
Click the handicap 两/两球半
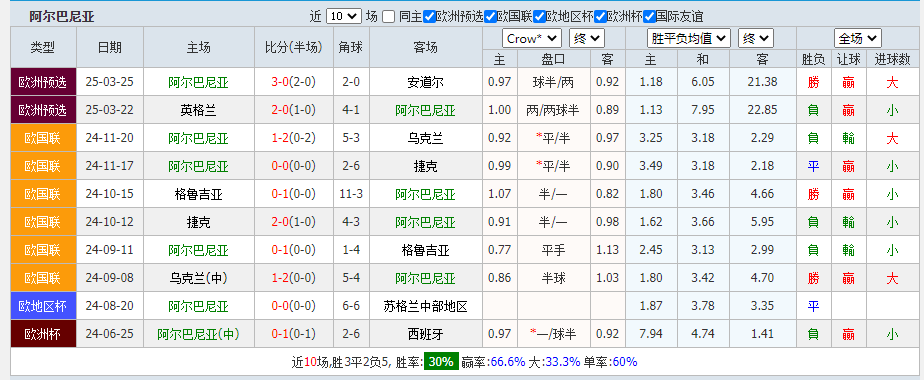coord(553,110)
